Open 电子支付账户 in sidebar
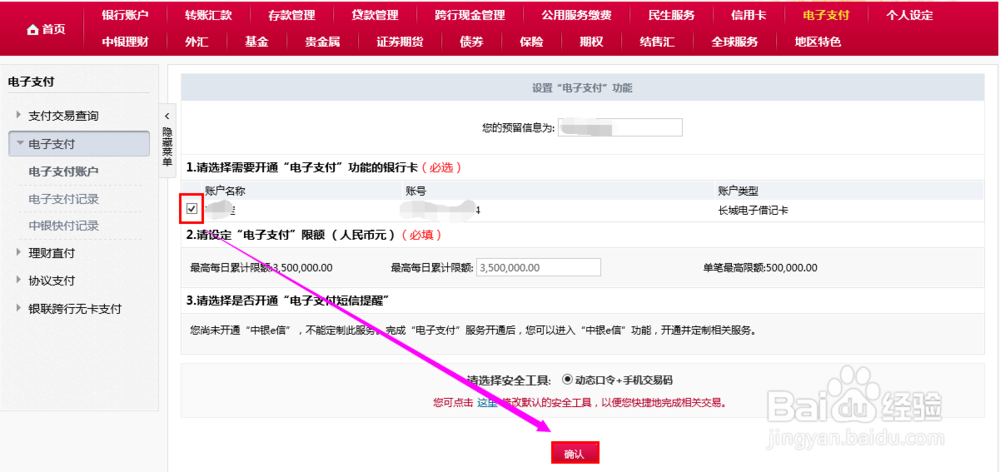This screenshot has height=472, width=1000. (64, 172)
